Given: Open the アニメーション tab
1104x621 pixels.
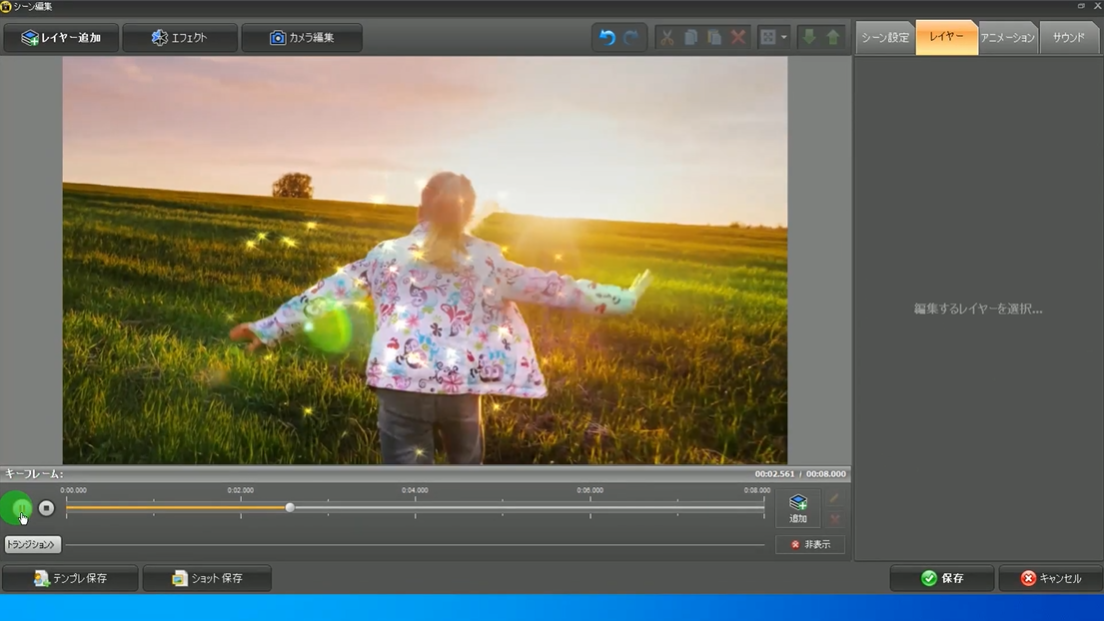Looking at the screenshot, I should point(1008,38).
